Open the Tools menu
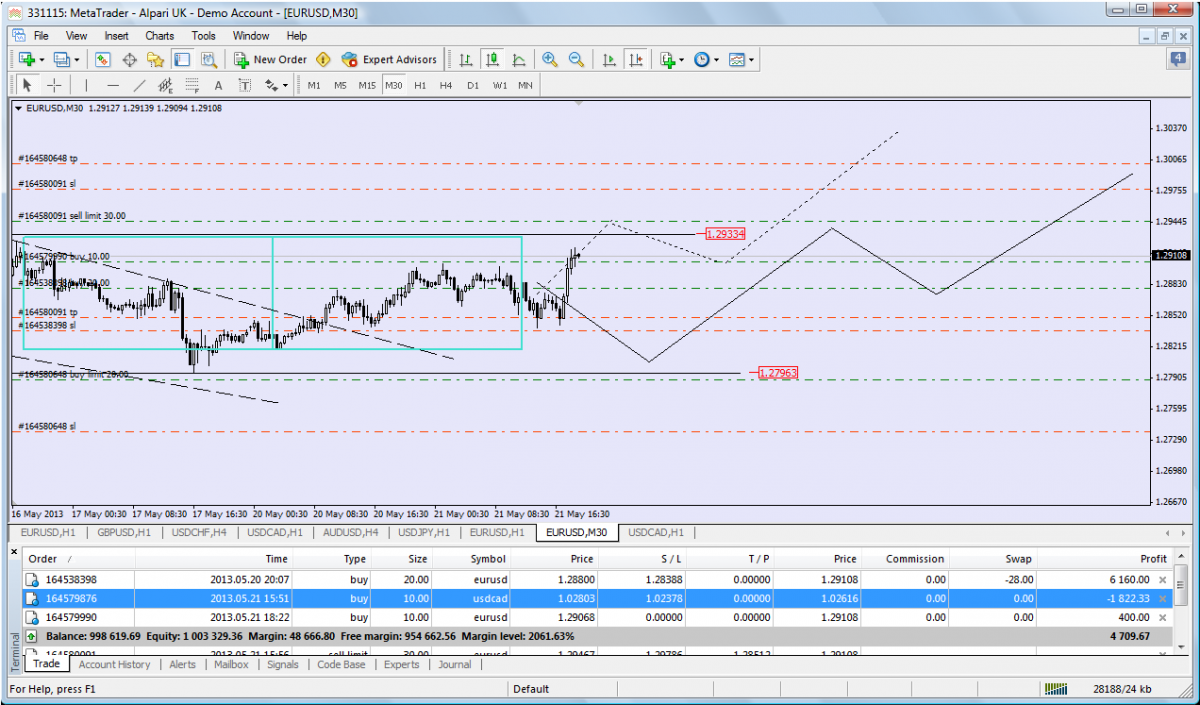 pyautogui.click(x=204, y=35)
